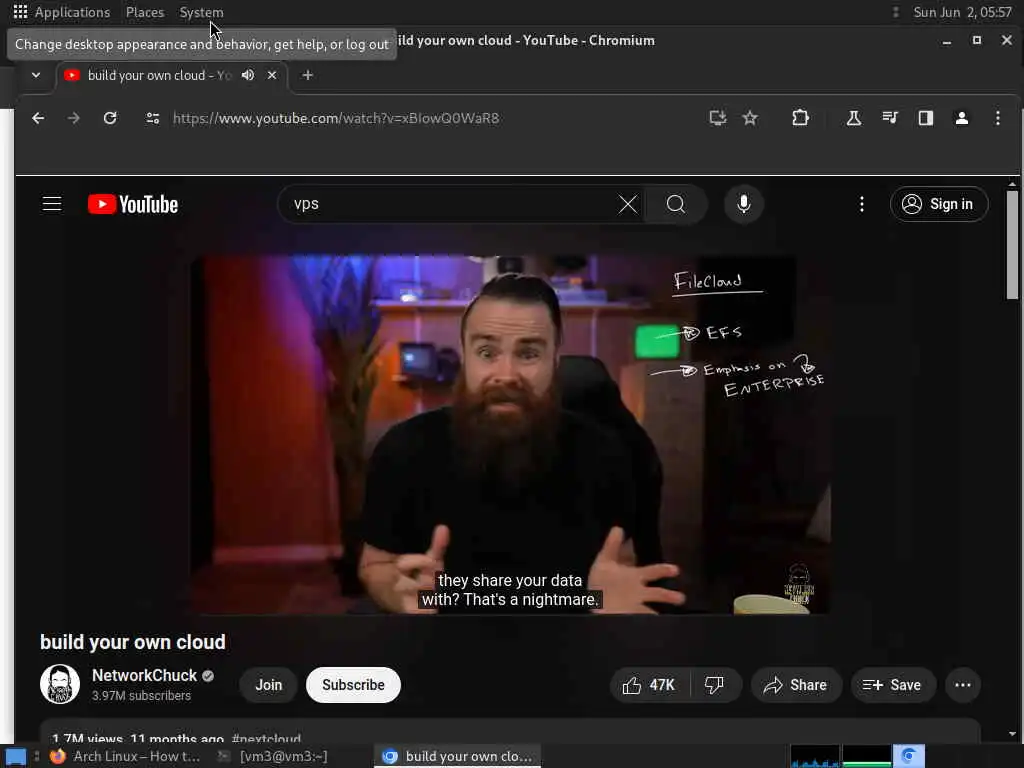The width and height of the screenshot is (1024, 768).
Task: Open YouTube hamburger guide menu
Action: coord(52,204)
